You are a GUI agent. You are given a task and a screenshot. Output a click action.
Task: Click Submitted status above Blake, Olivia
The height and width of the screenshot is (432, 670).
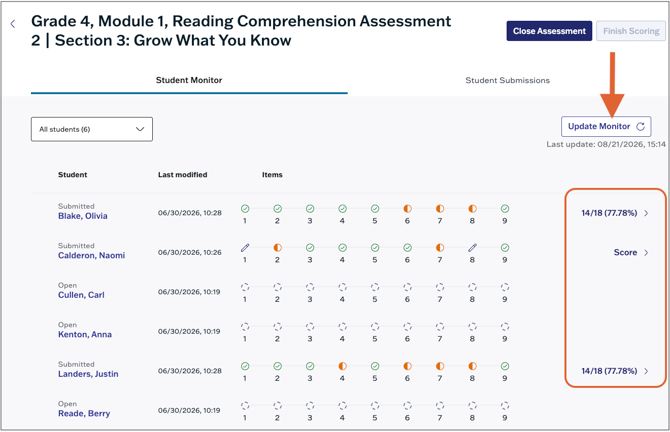pos(76,206)
